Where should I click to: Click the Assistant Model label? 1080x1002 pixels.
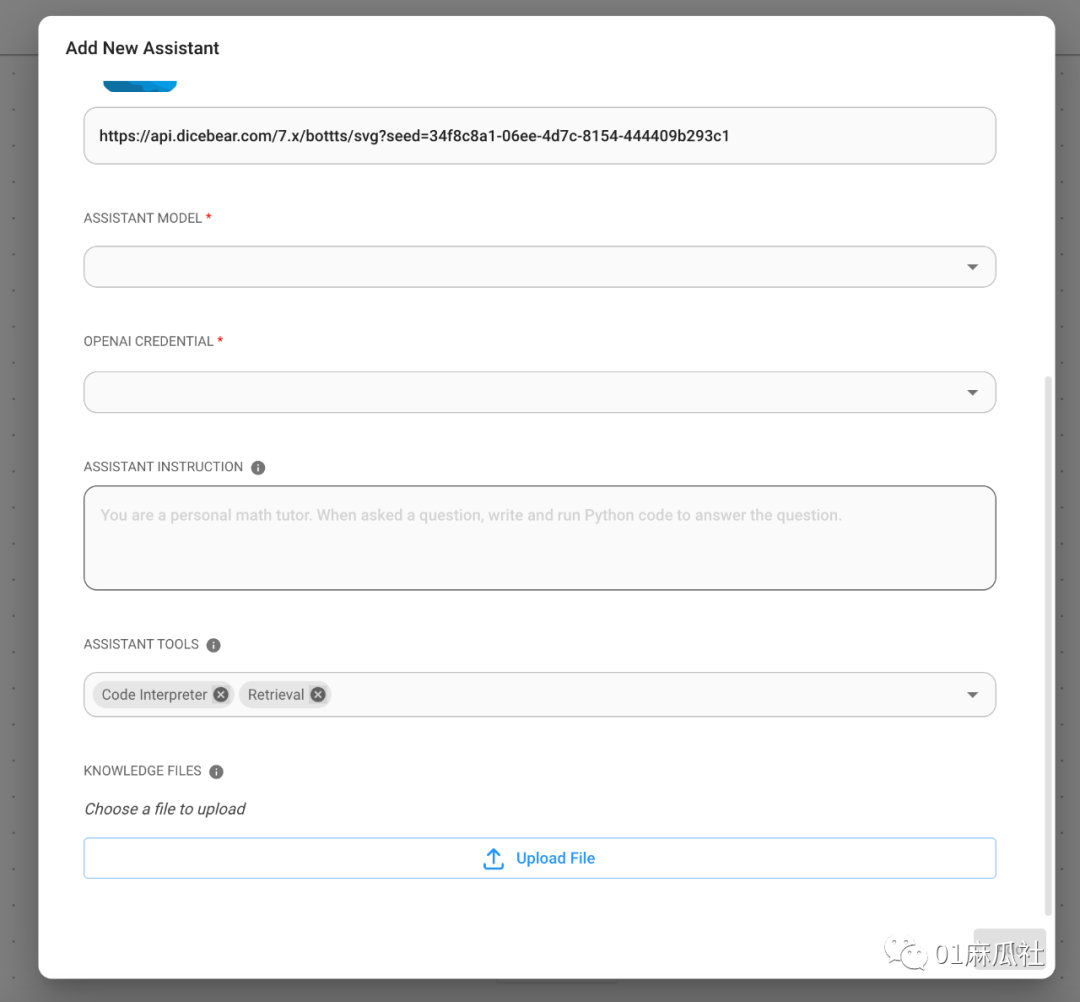click(x=143, y=218)
